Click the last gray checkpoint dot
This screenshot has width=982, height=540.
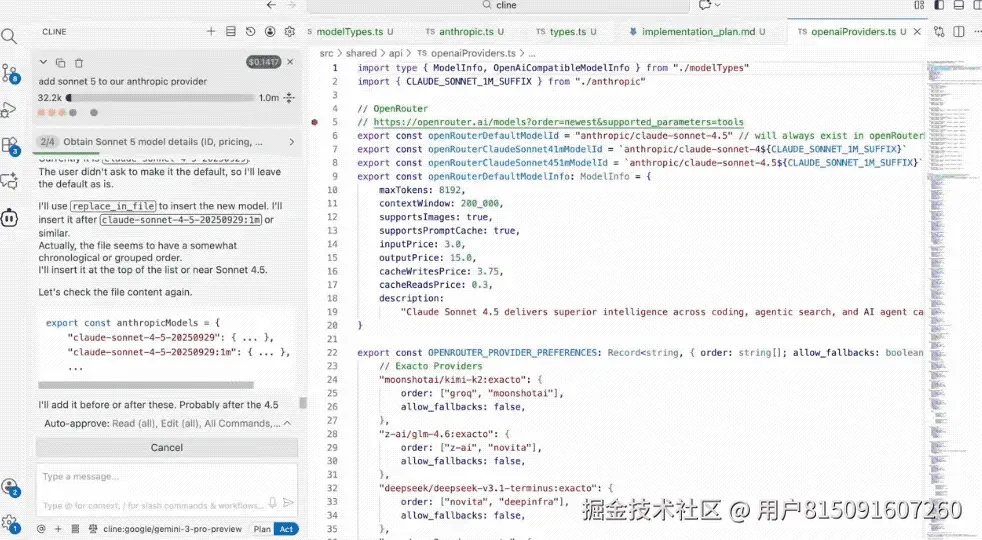tap(94, 113)
